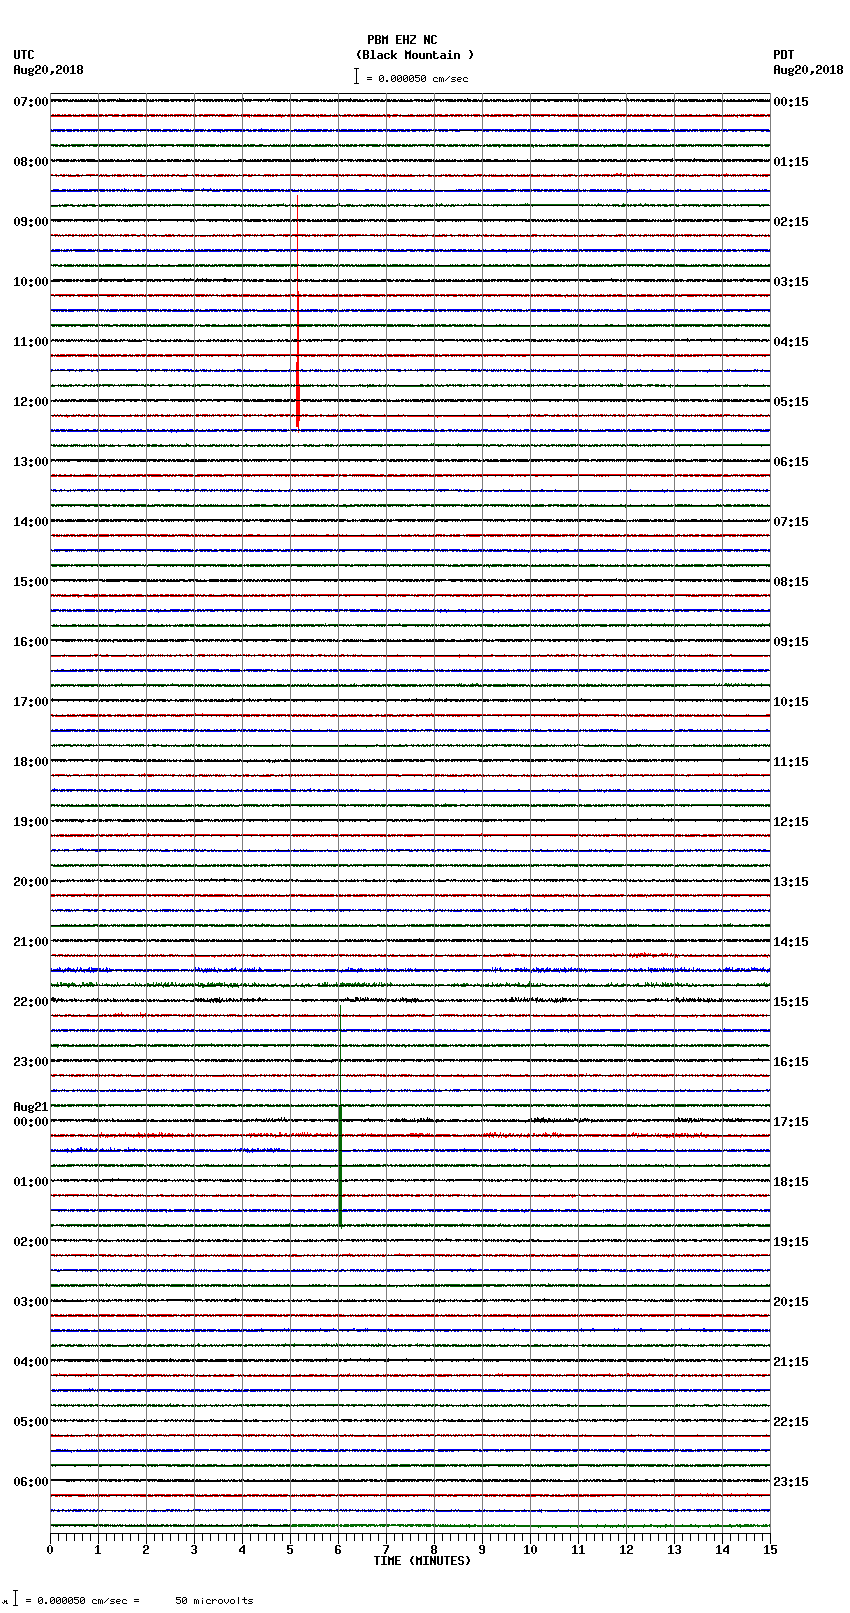The height and width of the screenshot is (1613, 850).
Task: Click the '00:15' PDT time label
Action: tap(791, 102)
